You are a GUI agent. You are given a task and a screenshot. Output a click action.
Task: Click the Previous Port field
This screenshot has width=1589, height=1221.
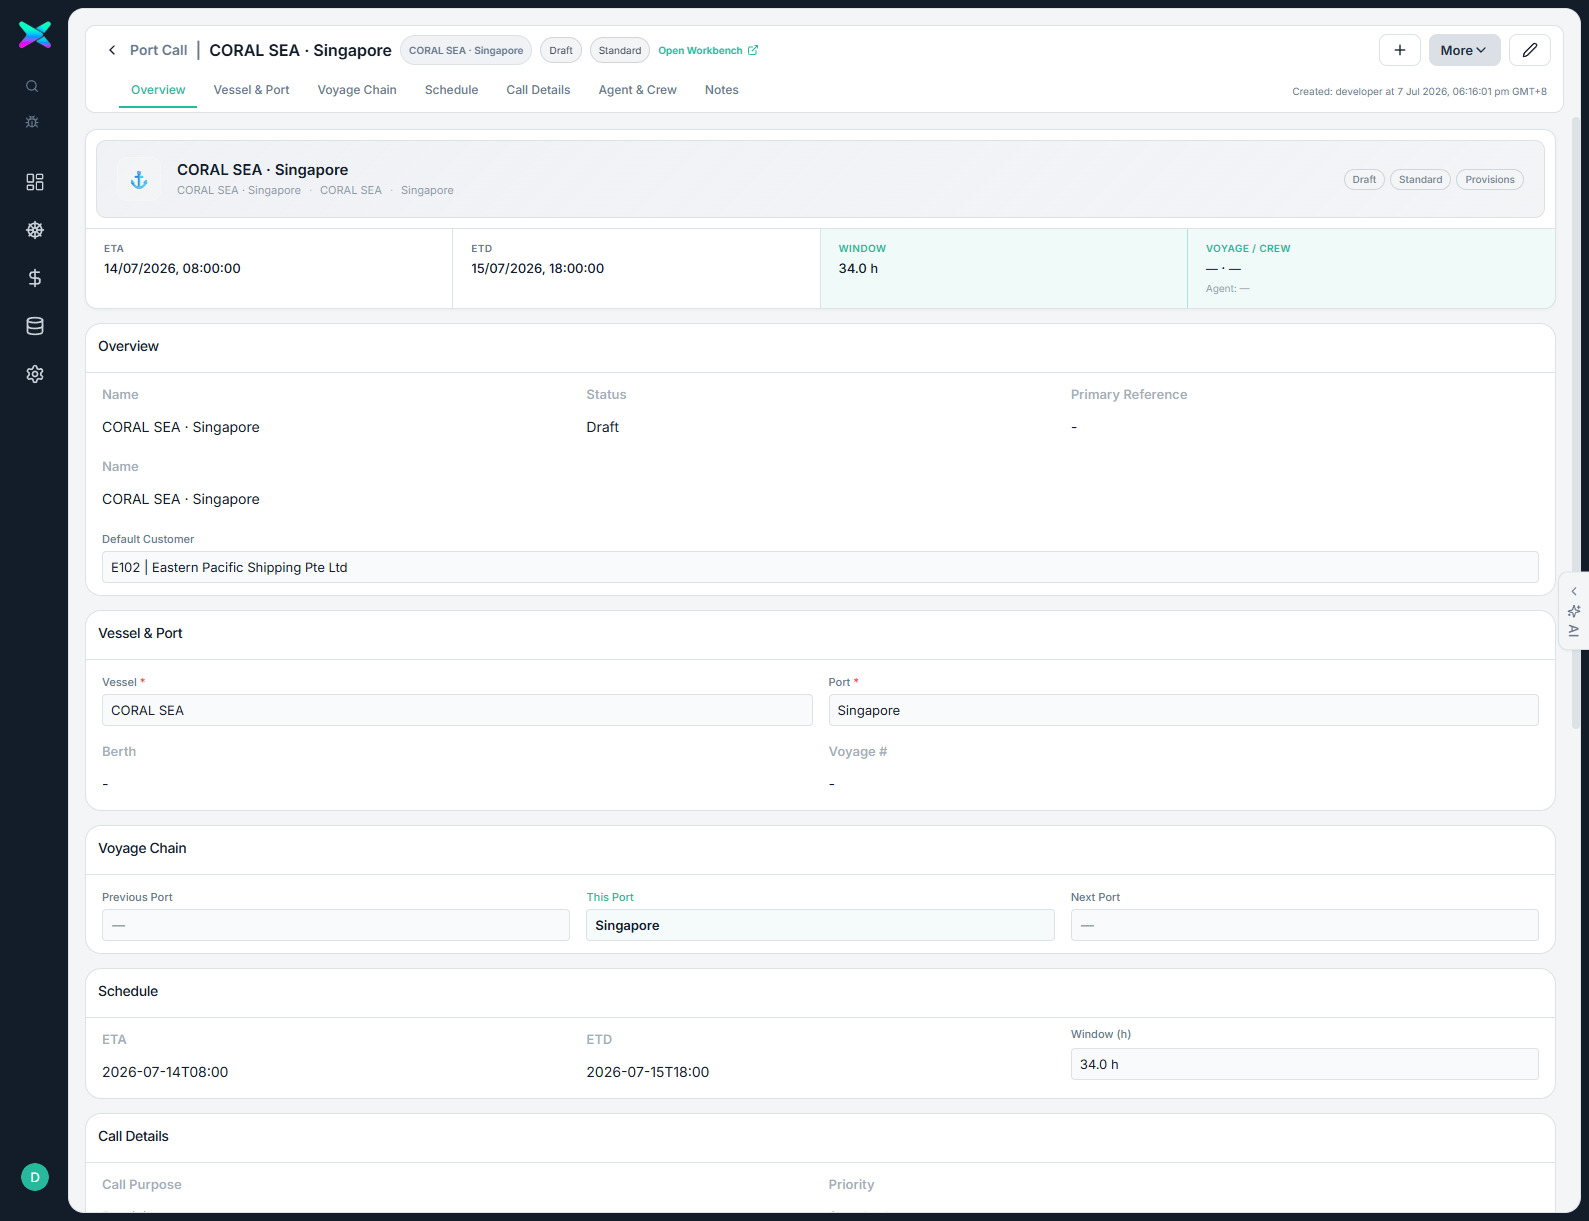pos(336,925)
